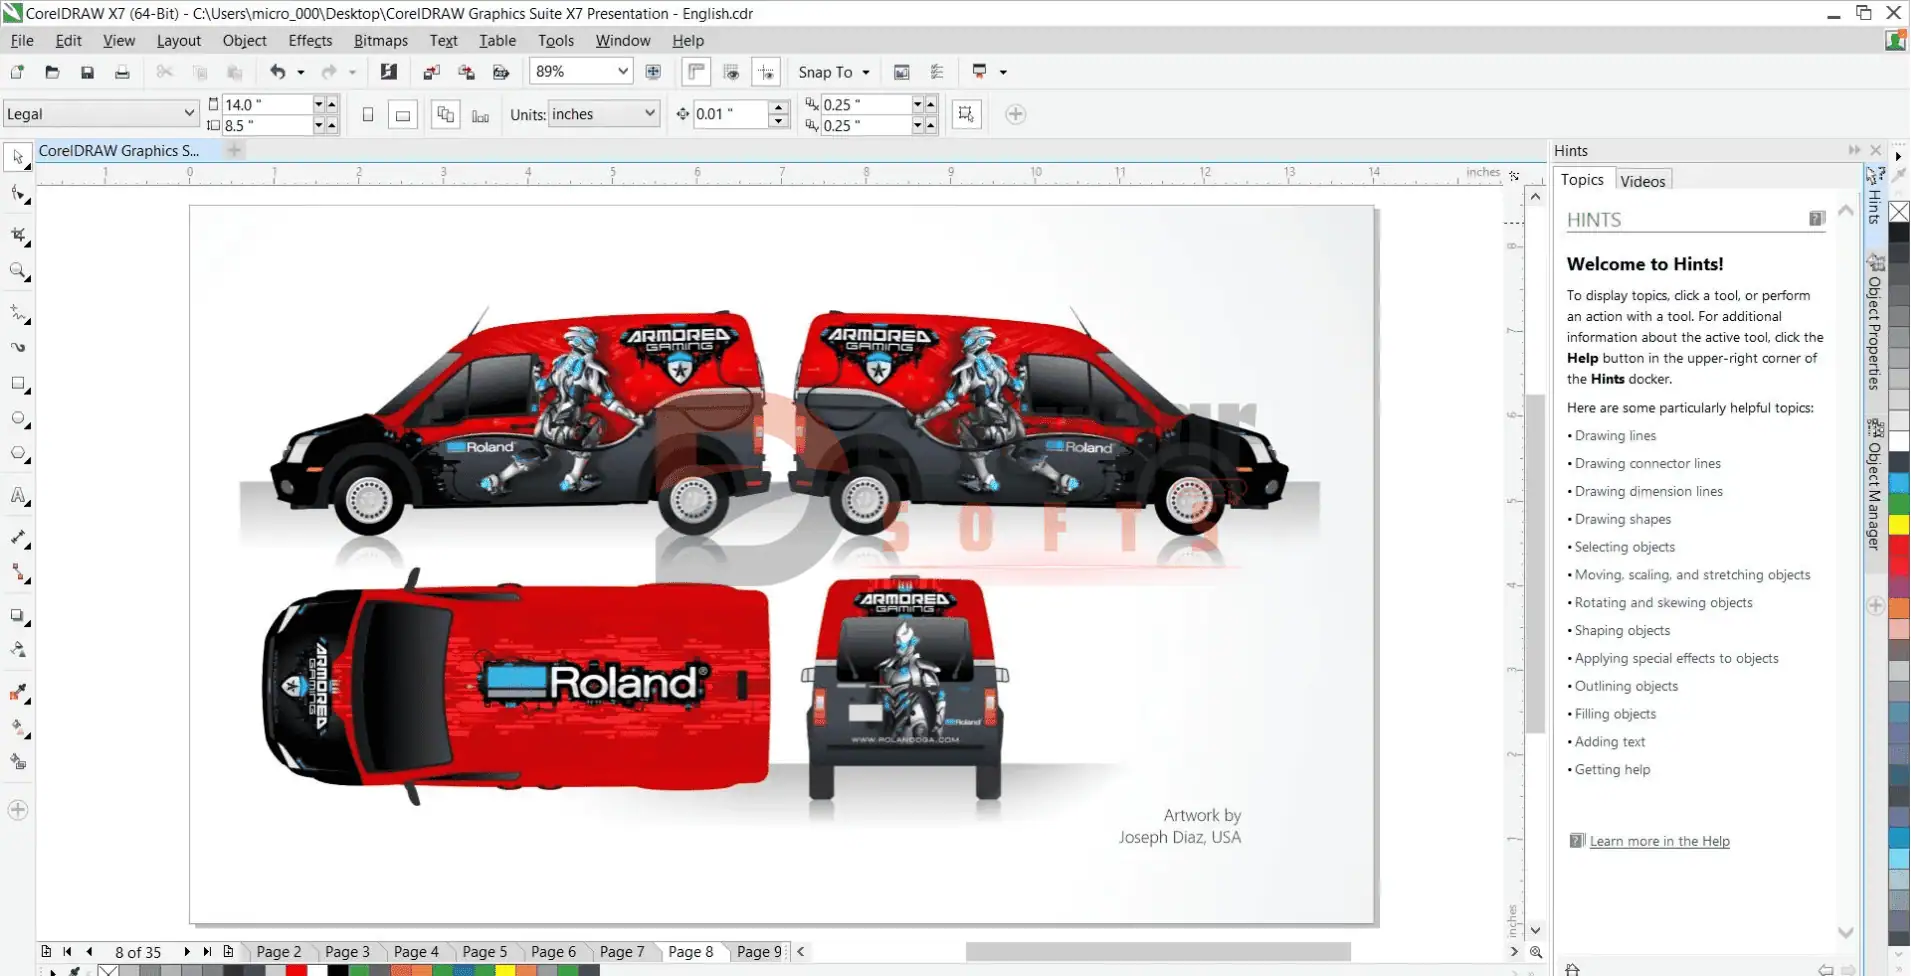Viewport: 1911px width, 976px height.
Task: Pick the red swatch in bottom palette
Action: 296,970
